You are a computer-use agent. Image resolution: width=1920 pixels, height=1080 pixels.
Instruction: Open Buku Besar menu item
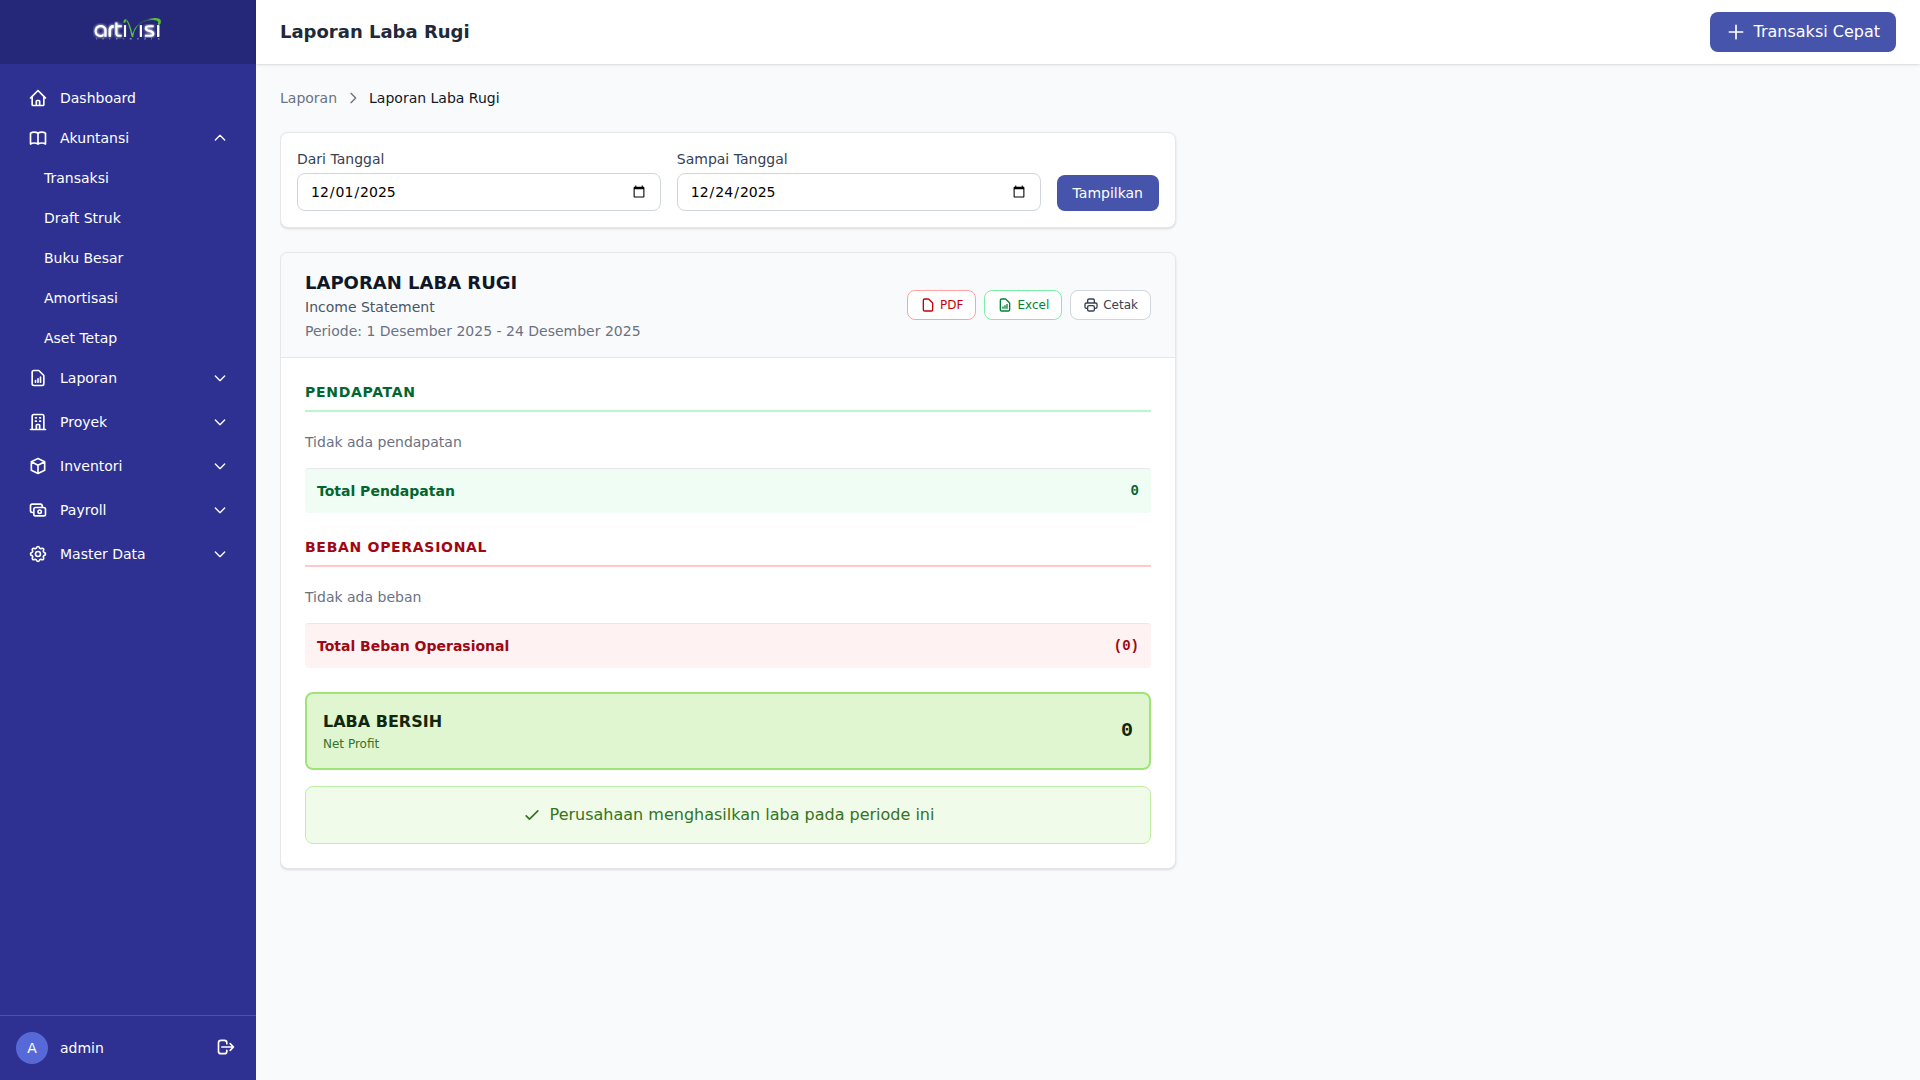coord(84,258)
